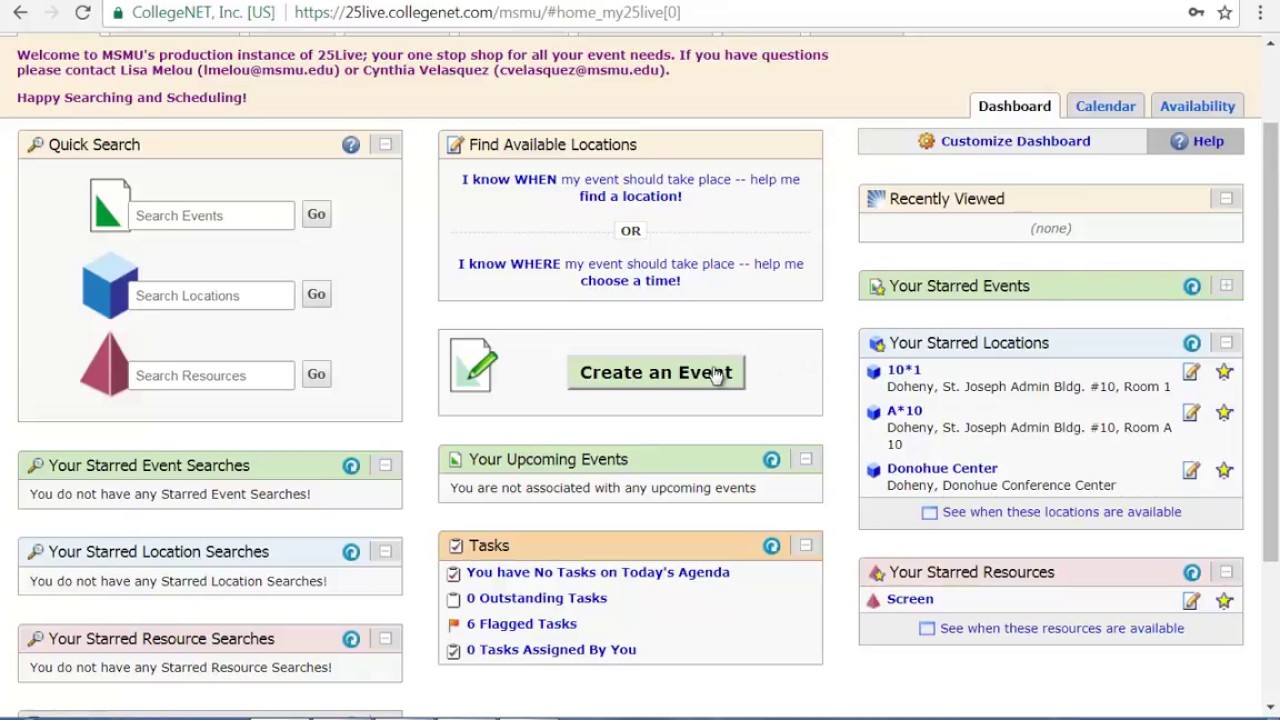Click the Create an Event button
Viewport: 1280px width, 720px height.
click(x=656, y=372)
